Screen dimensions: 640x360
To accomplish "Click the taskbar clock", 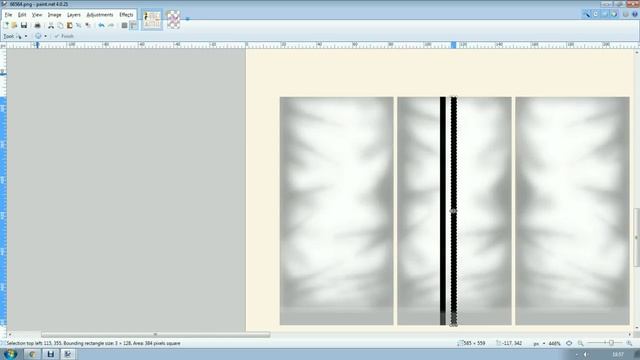I will point(618,354).
